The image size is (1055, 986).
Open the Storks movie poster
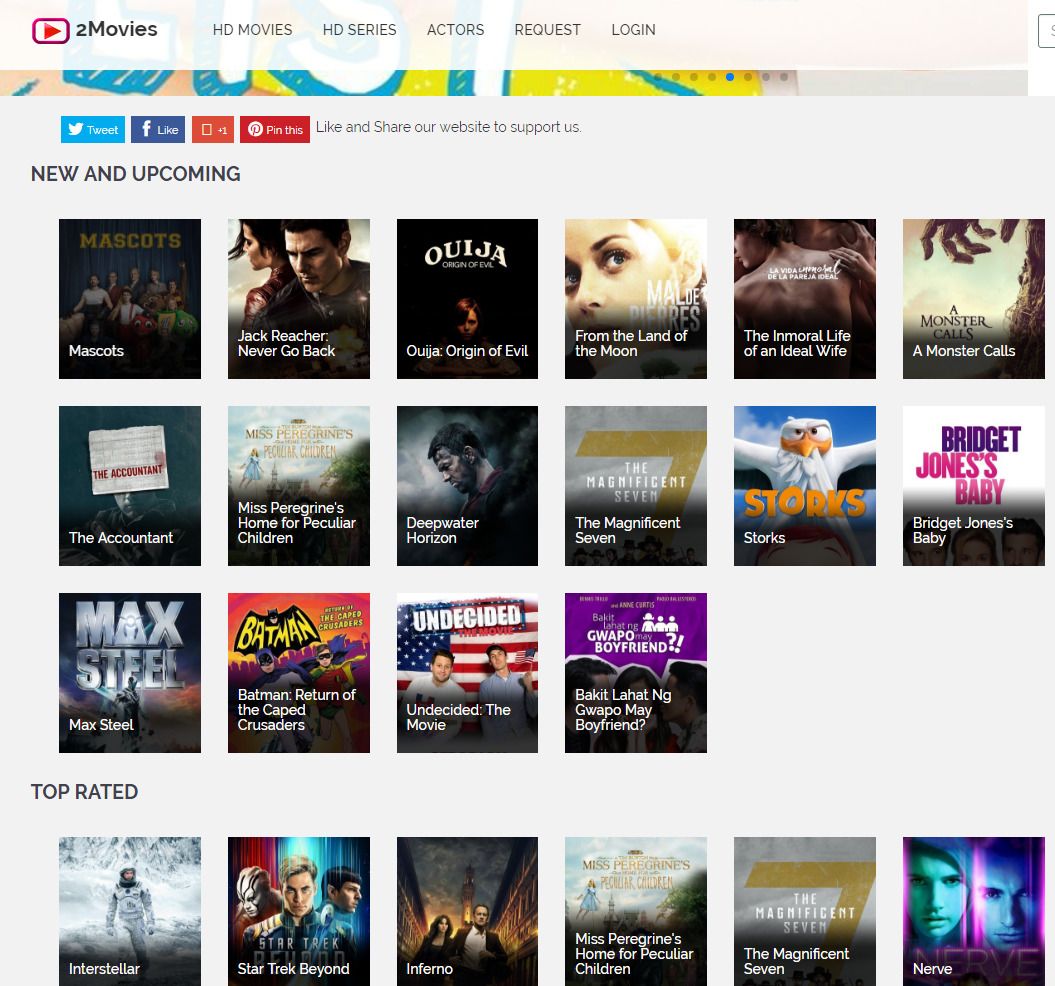pos(805,486)
